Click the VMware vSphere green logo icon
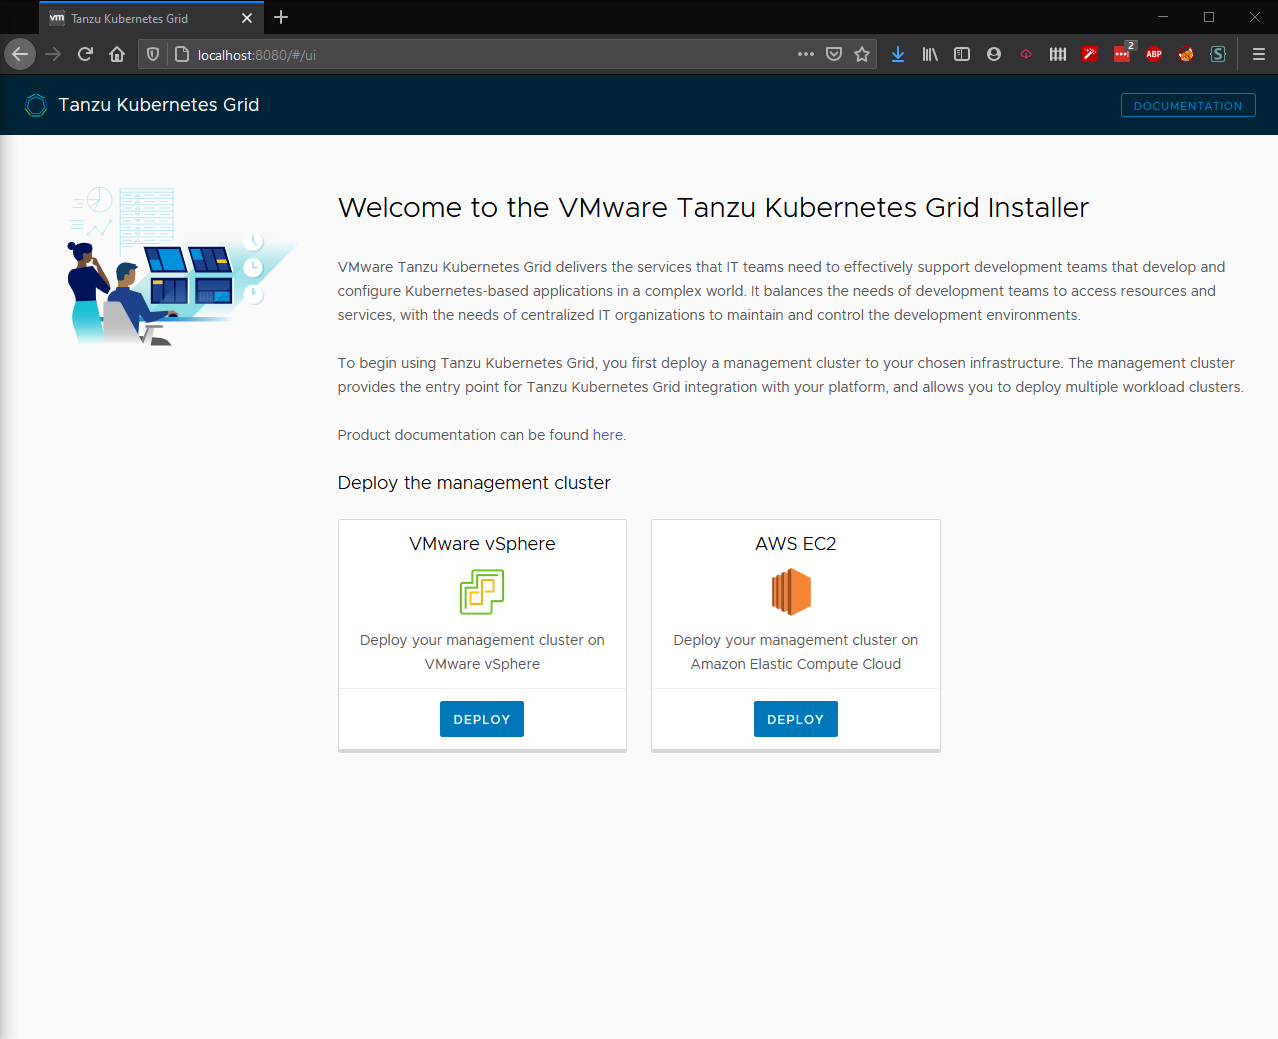The width and height of the screenshot is (1278, 1039). click(x=482, y=592)
